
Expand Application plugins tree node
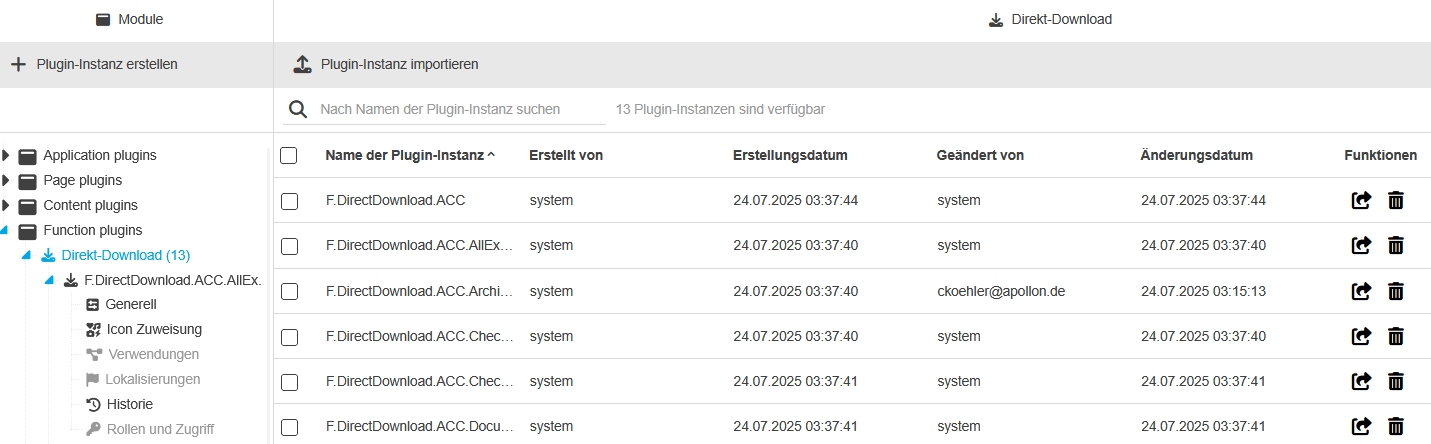[6, 155]
